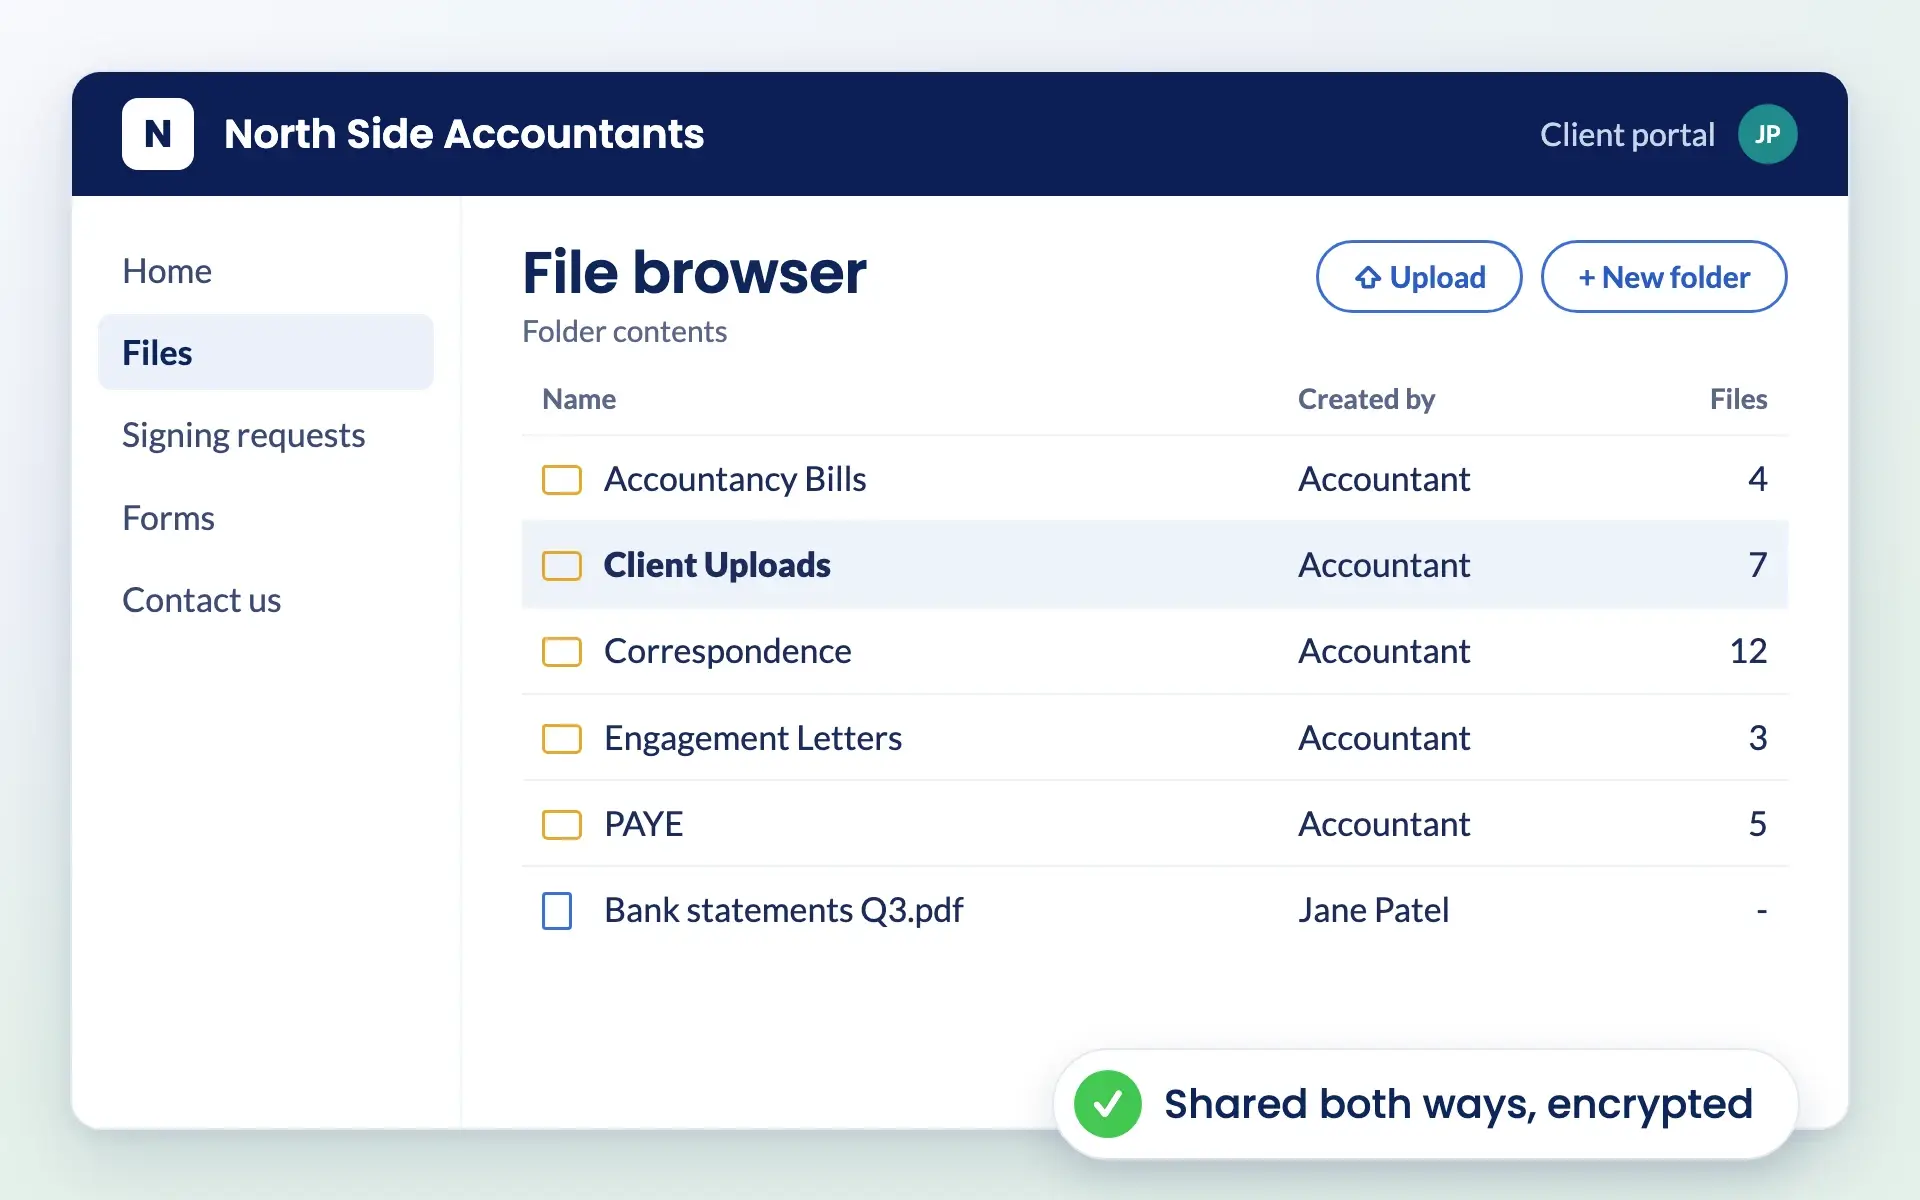Click the North Side Accountants N logo

coord(157,134)
